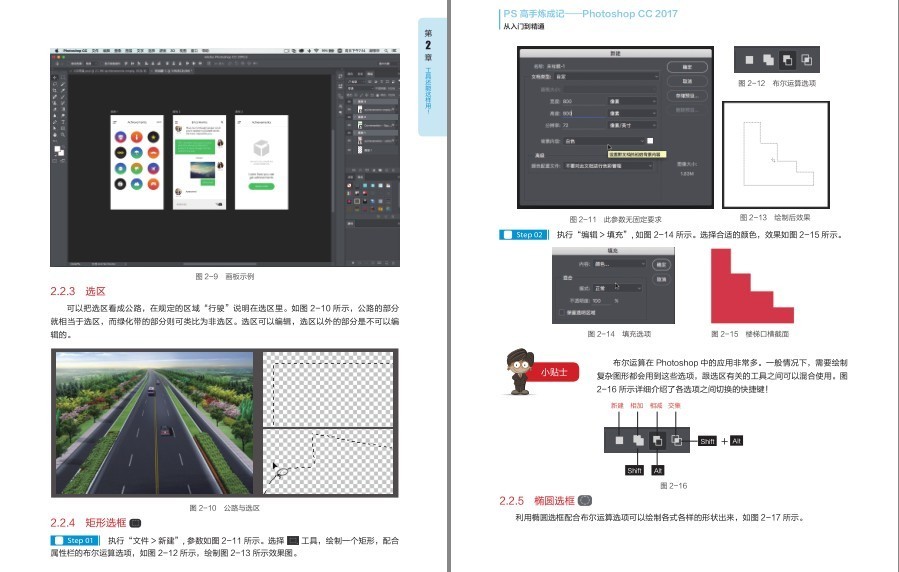Click the Spotlight search icon in the figure 2-9 menu bar
Viewport: 899px width, 572px height.
(x=386, y=50)
